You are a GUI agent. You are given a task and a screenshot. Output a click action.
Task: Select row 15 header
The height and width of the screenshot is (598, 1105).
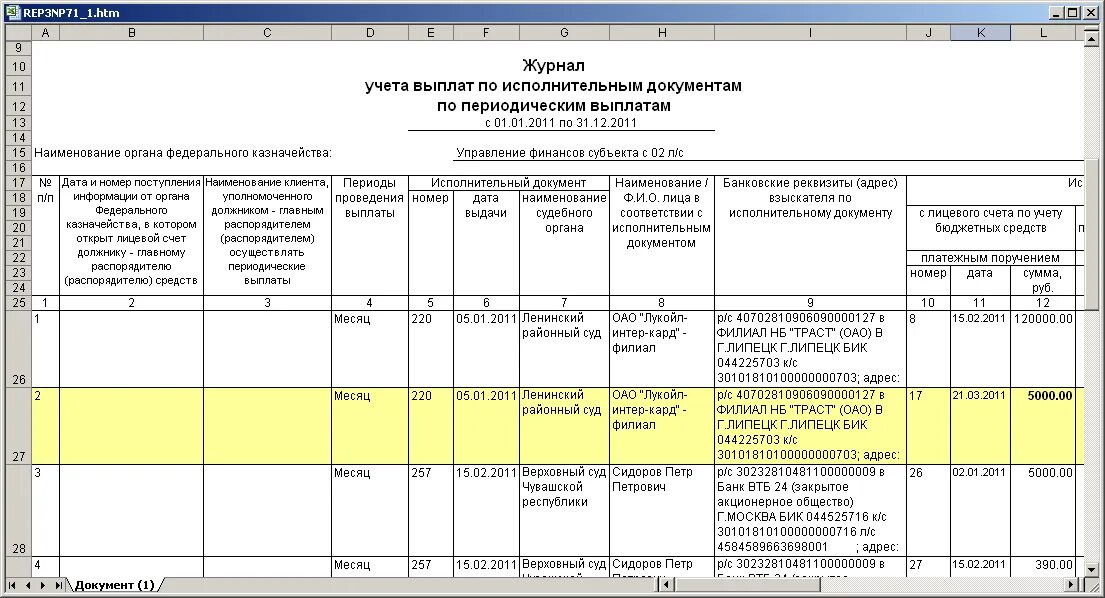coord(18,153)
